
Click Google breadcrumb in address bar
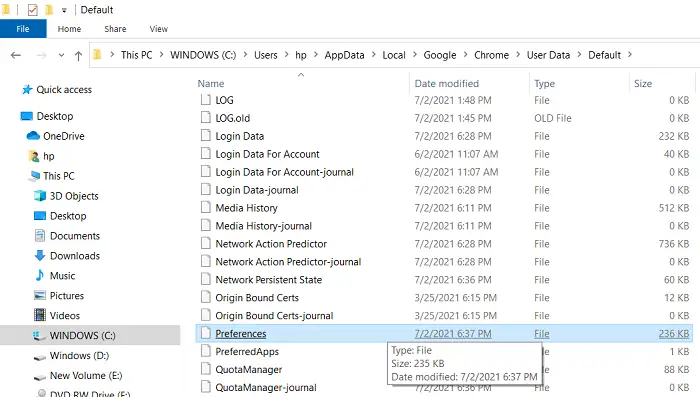pos(440,55)
